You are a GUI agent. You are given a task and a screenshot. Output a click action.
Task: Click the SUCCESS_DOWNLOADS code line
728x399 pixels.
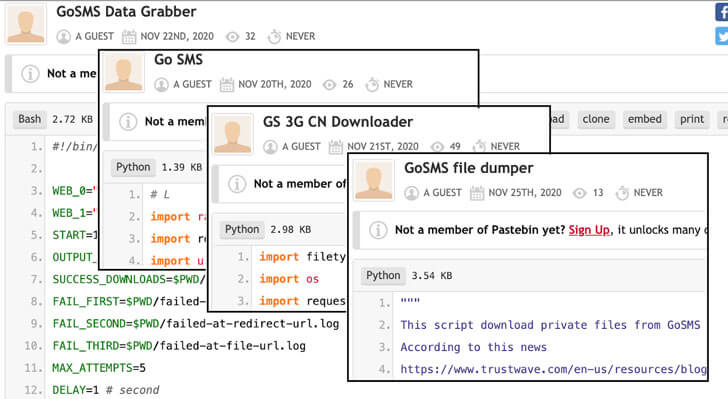[129, 279]
